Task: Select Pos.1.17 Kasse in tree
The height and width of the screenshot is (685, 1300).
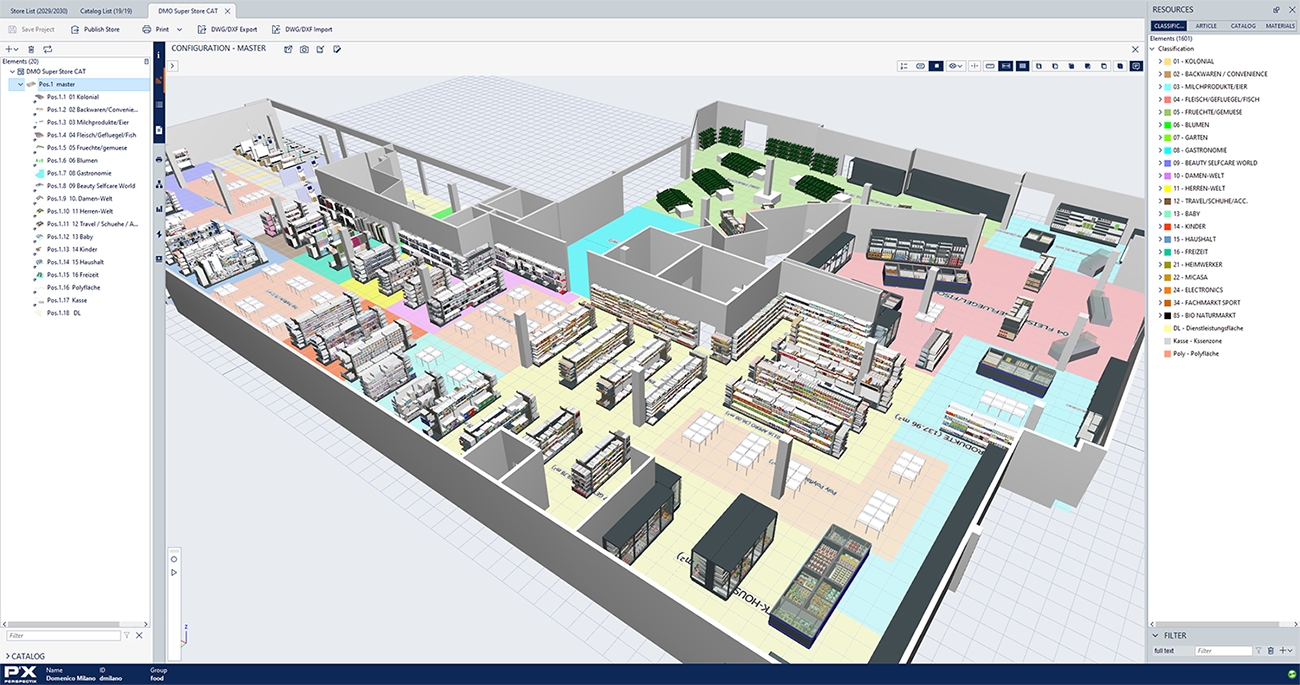Action: (x=66, y=300)
